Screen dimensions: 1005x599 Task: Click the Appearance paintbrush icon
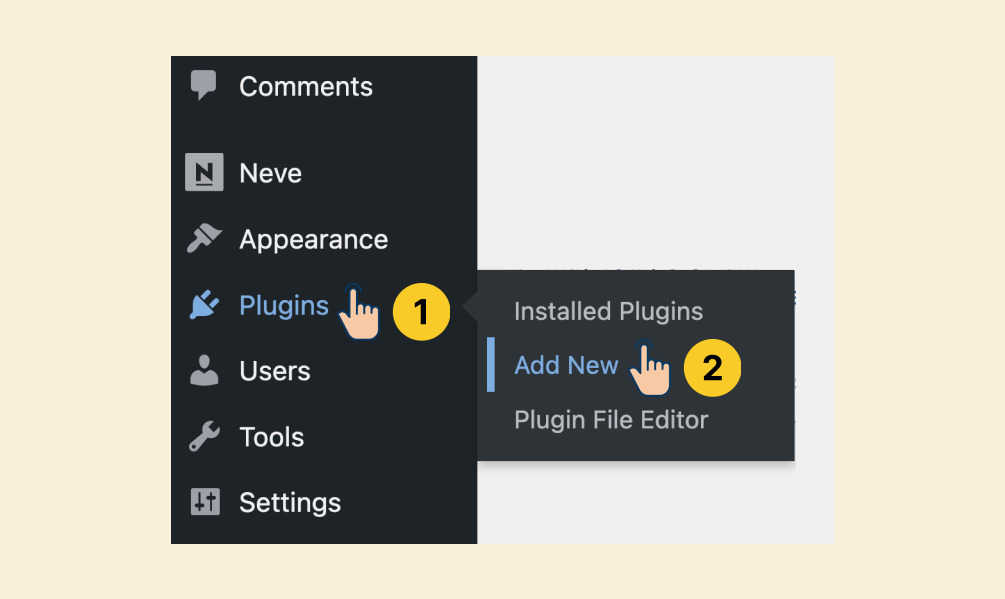[x=204, y=238]
